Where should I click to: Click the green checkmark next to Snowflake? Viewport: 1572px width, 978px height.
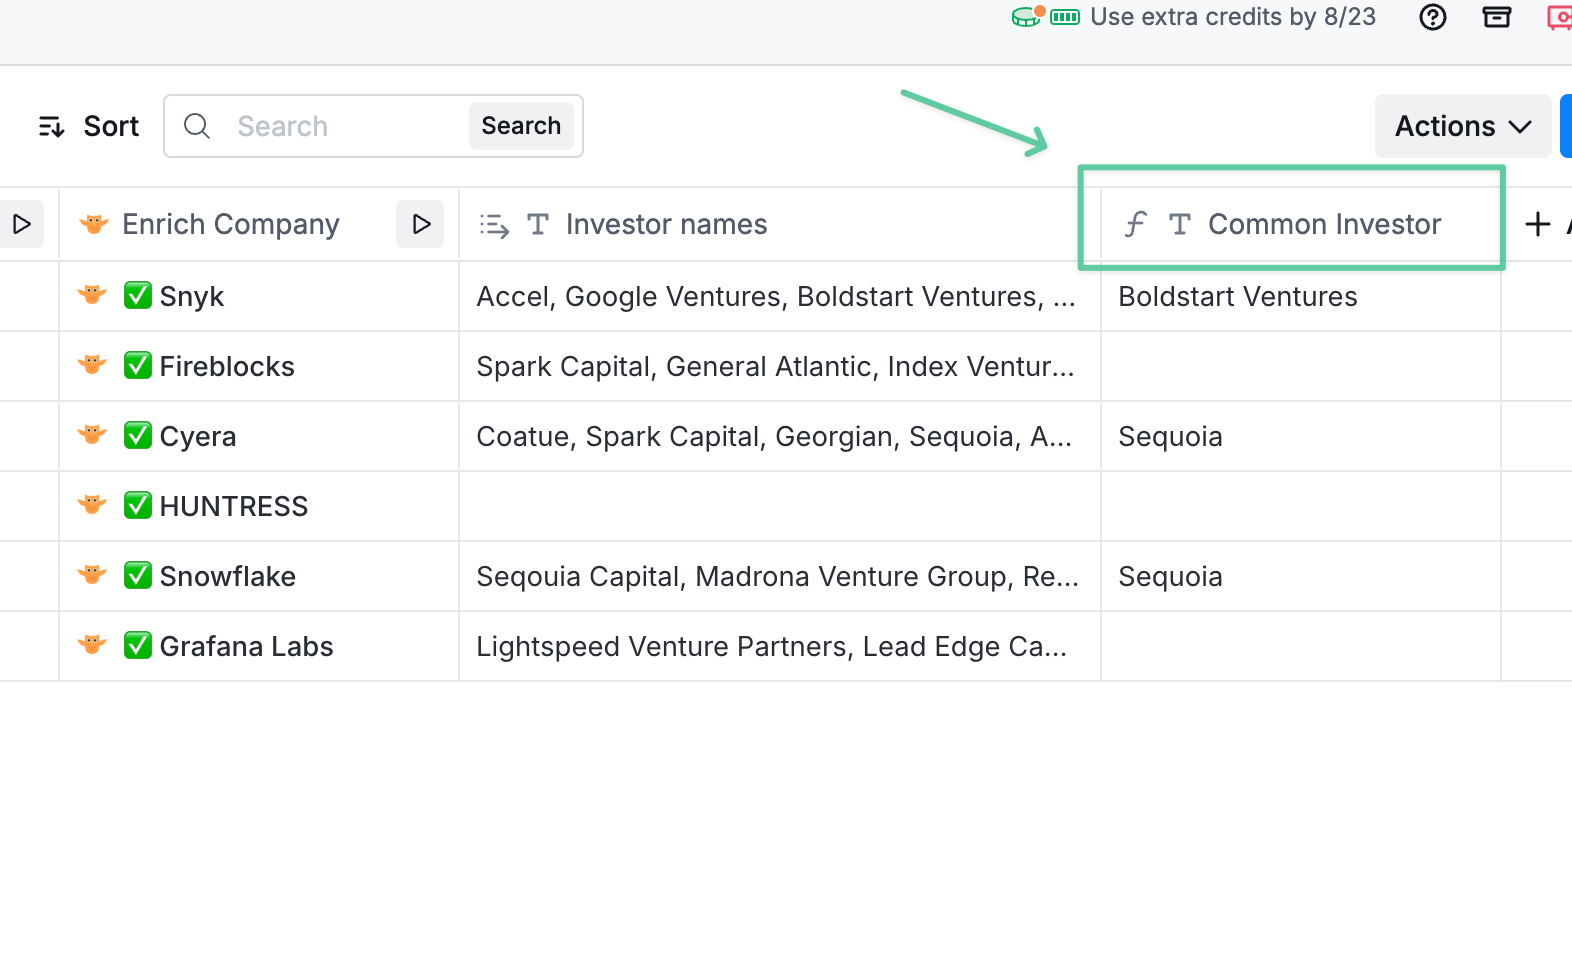138,575
